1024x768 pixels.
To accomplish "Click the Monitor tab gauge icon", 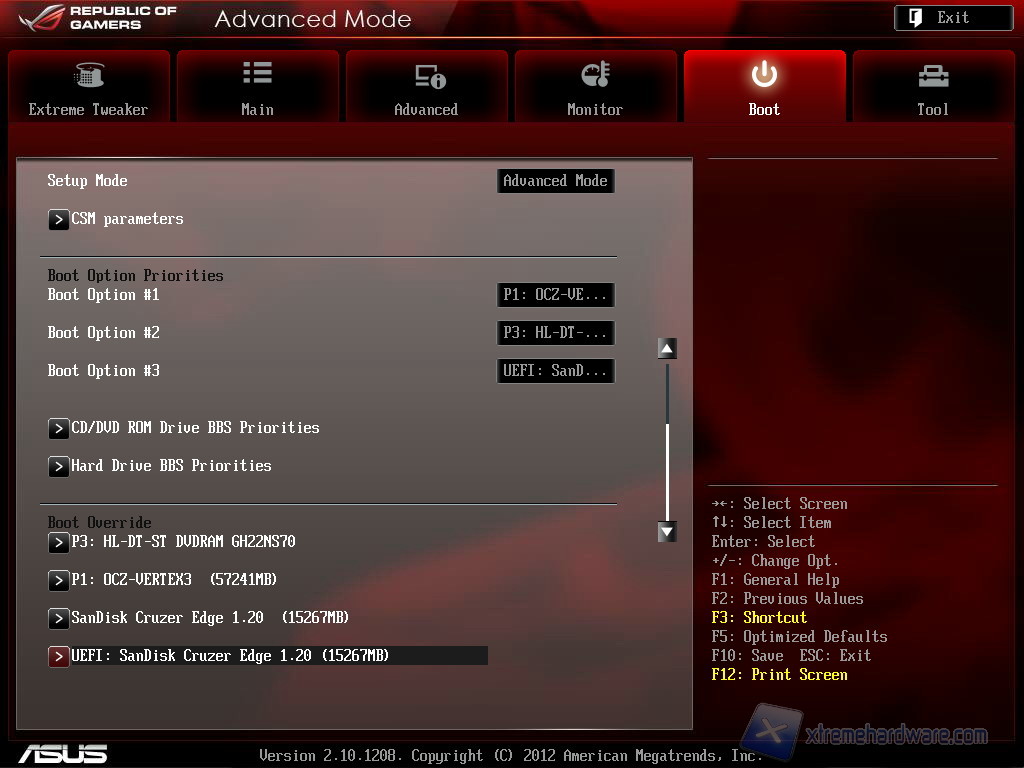I will 595,74.
